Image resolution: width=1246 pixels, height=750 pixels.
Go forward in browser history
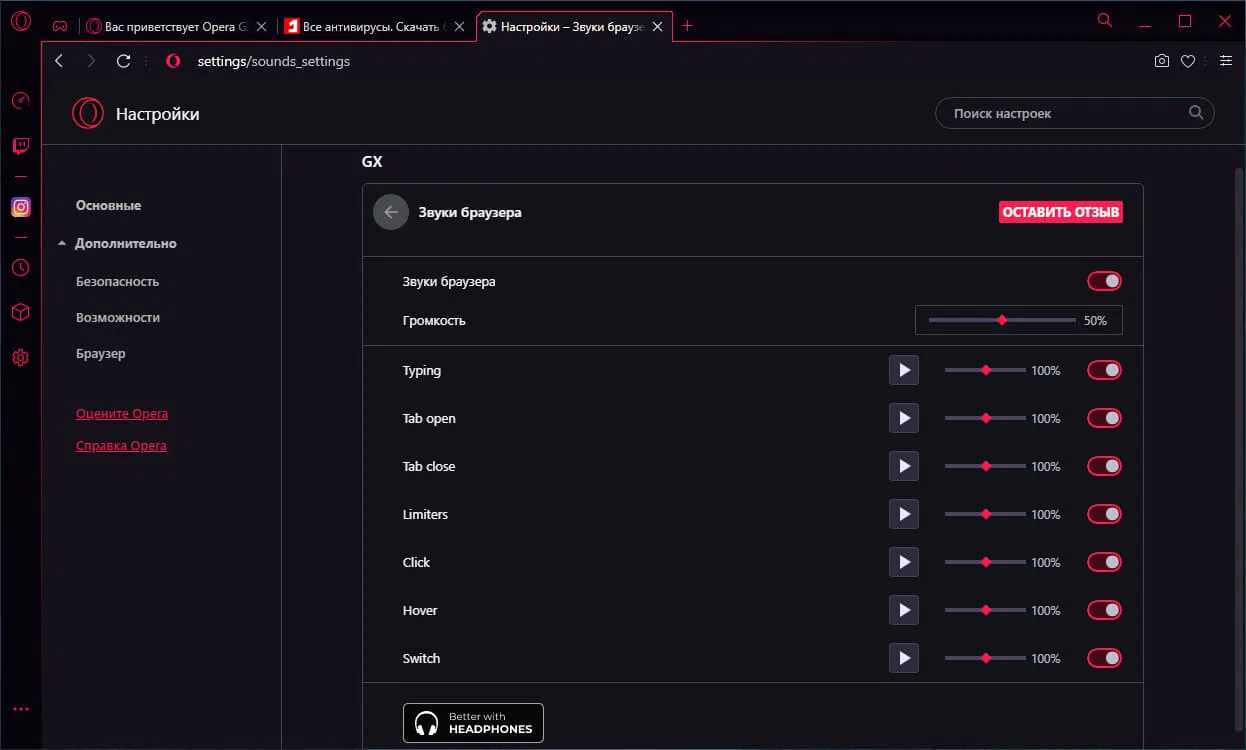[x=91, y=61]
